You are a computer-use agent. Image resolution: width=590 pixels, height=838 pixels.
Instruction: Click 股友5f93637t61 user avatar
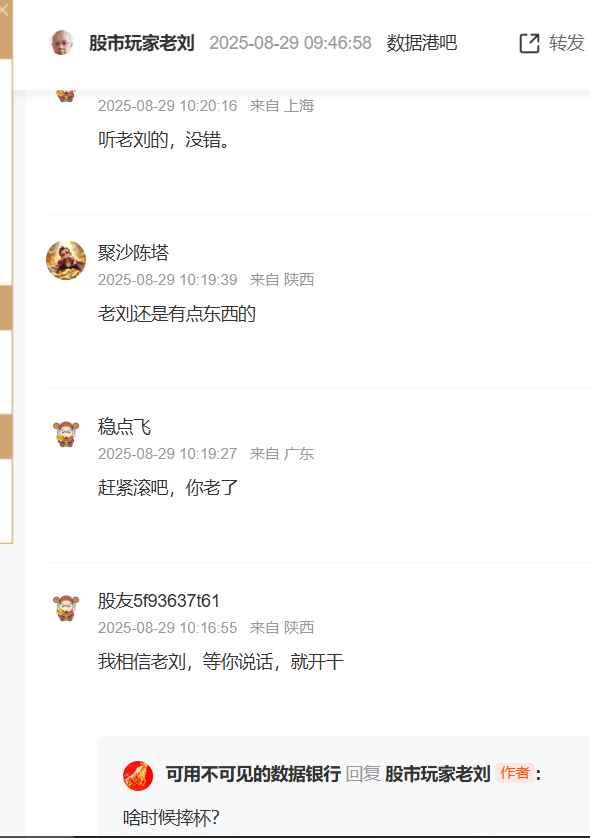[x=66, y=608]
